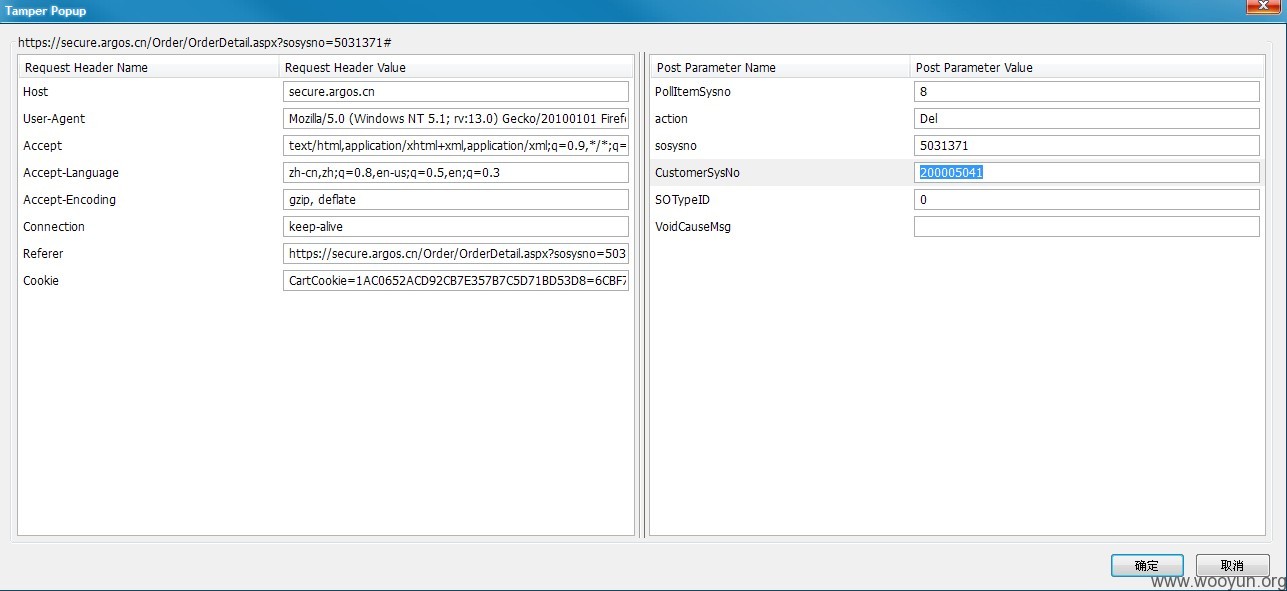
Task: Click the OrderDetail.aspx request URL text
Action: coord(204,43)
